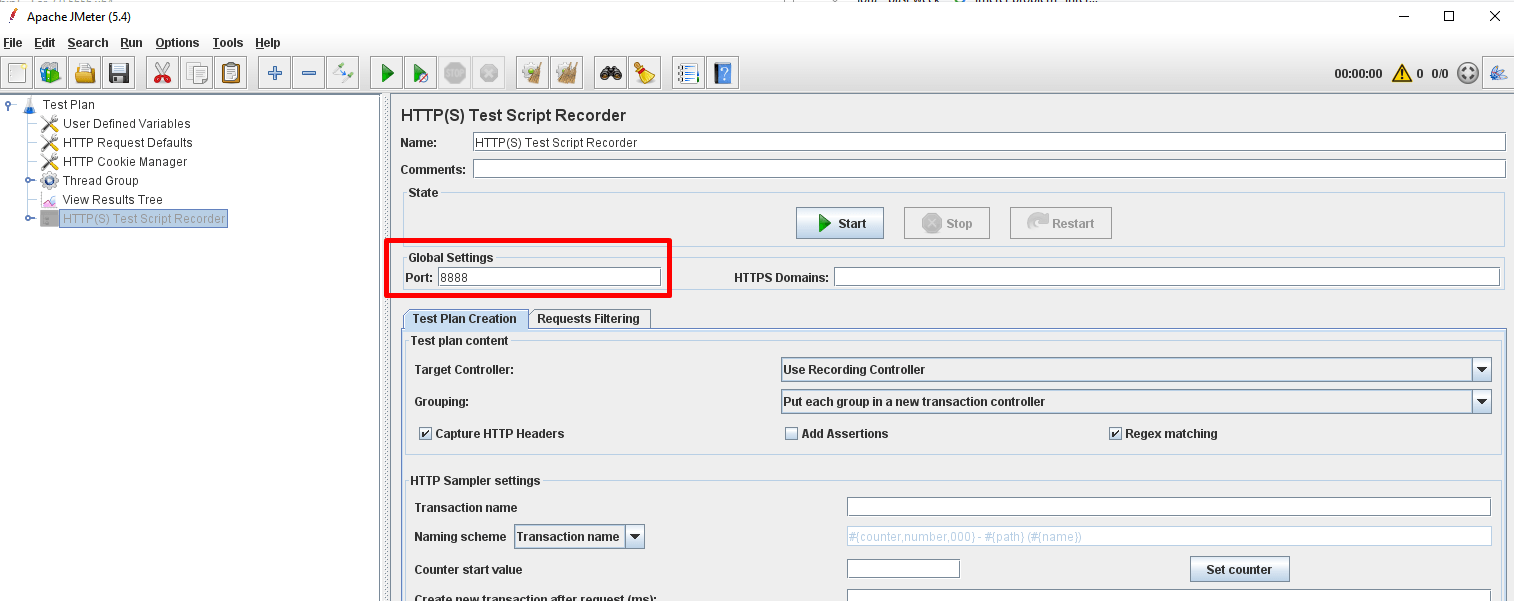Click the yellow warning log icon

pyautogui.click(x=1402, y=73)
